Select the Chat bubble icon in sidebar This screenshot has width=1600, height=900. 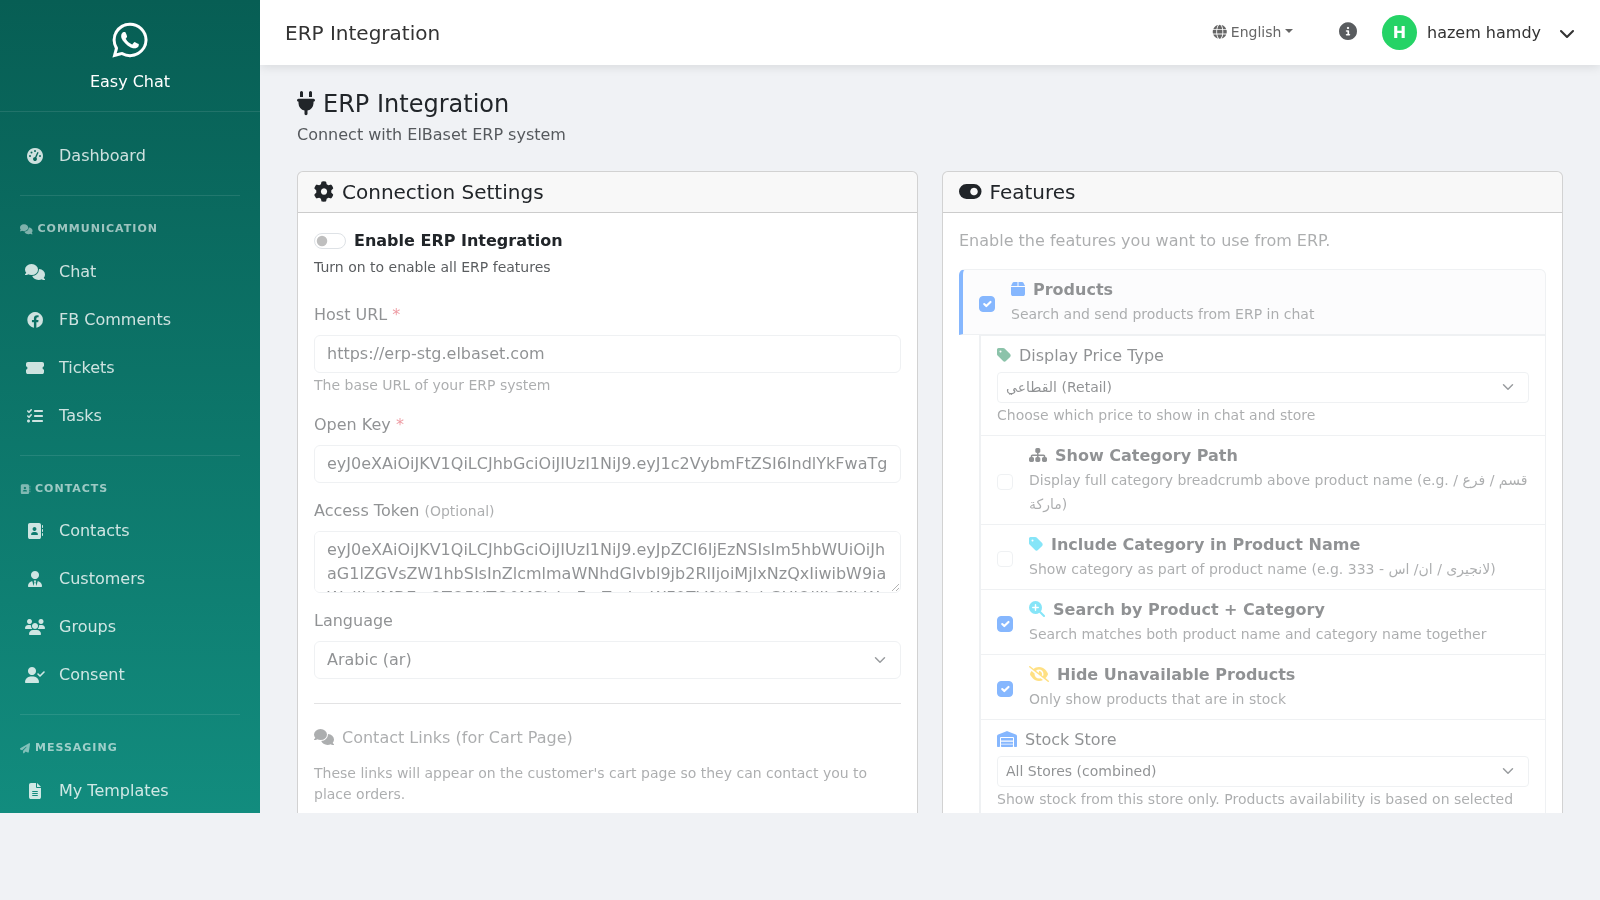(x=33, y=271)
